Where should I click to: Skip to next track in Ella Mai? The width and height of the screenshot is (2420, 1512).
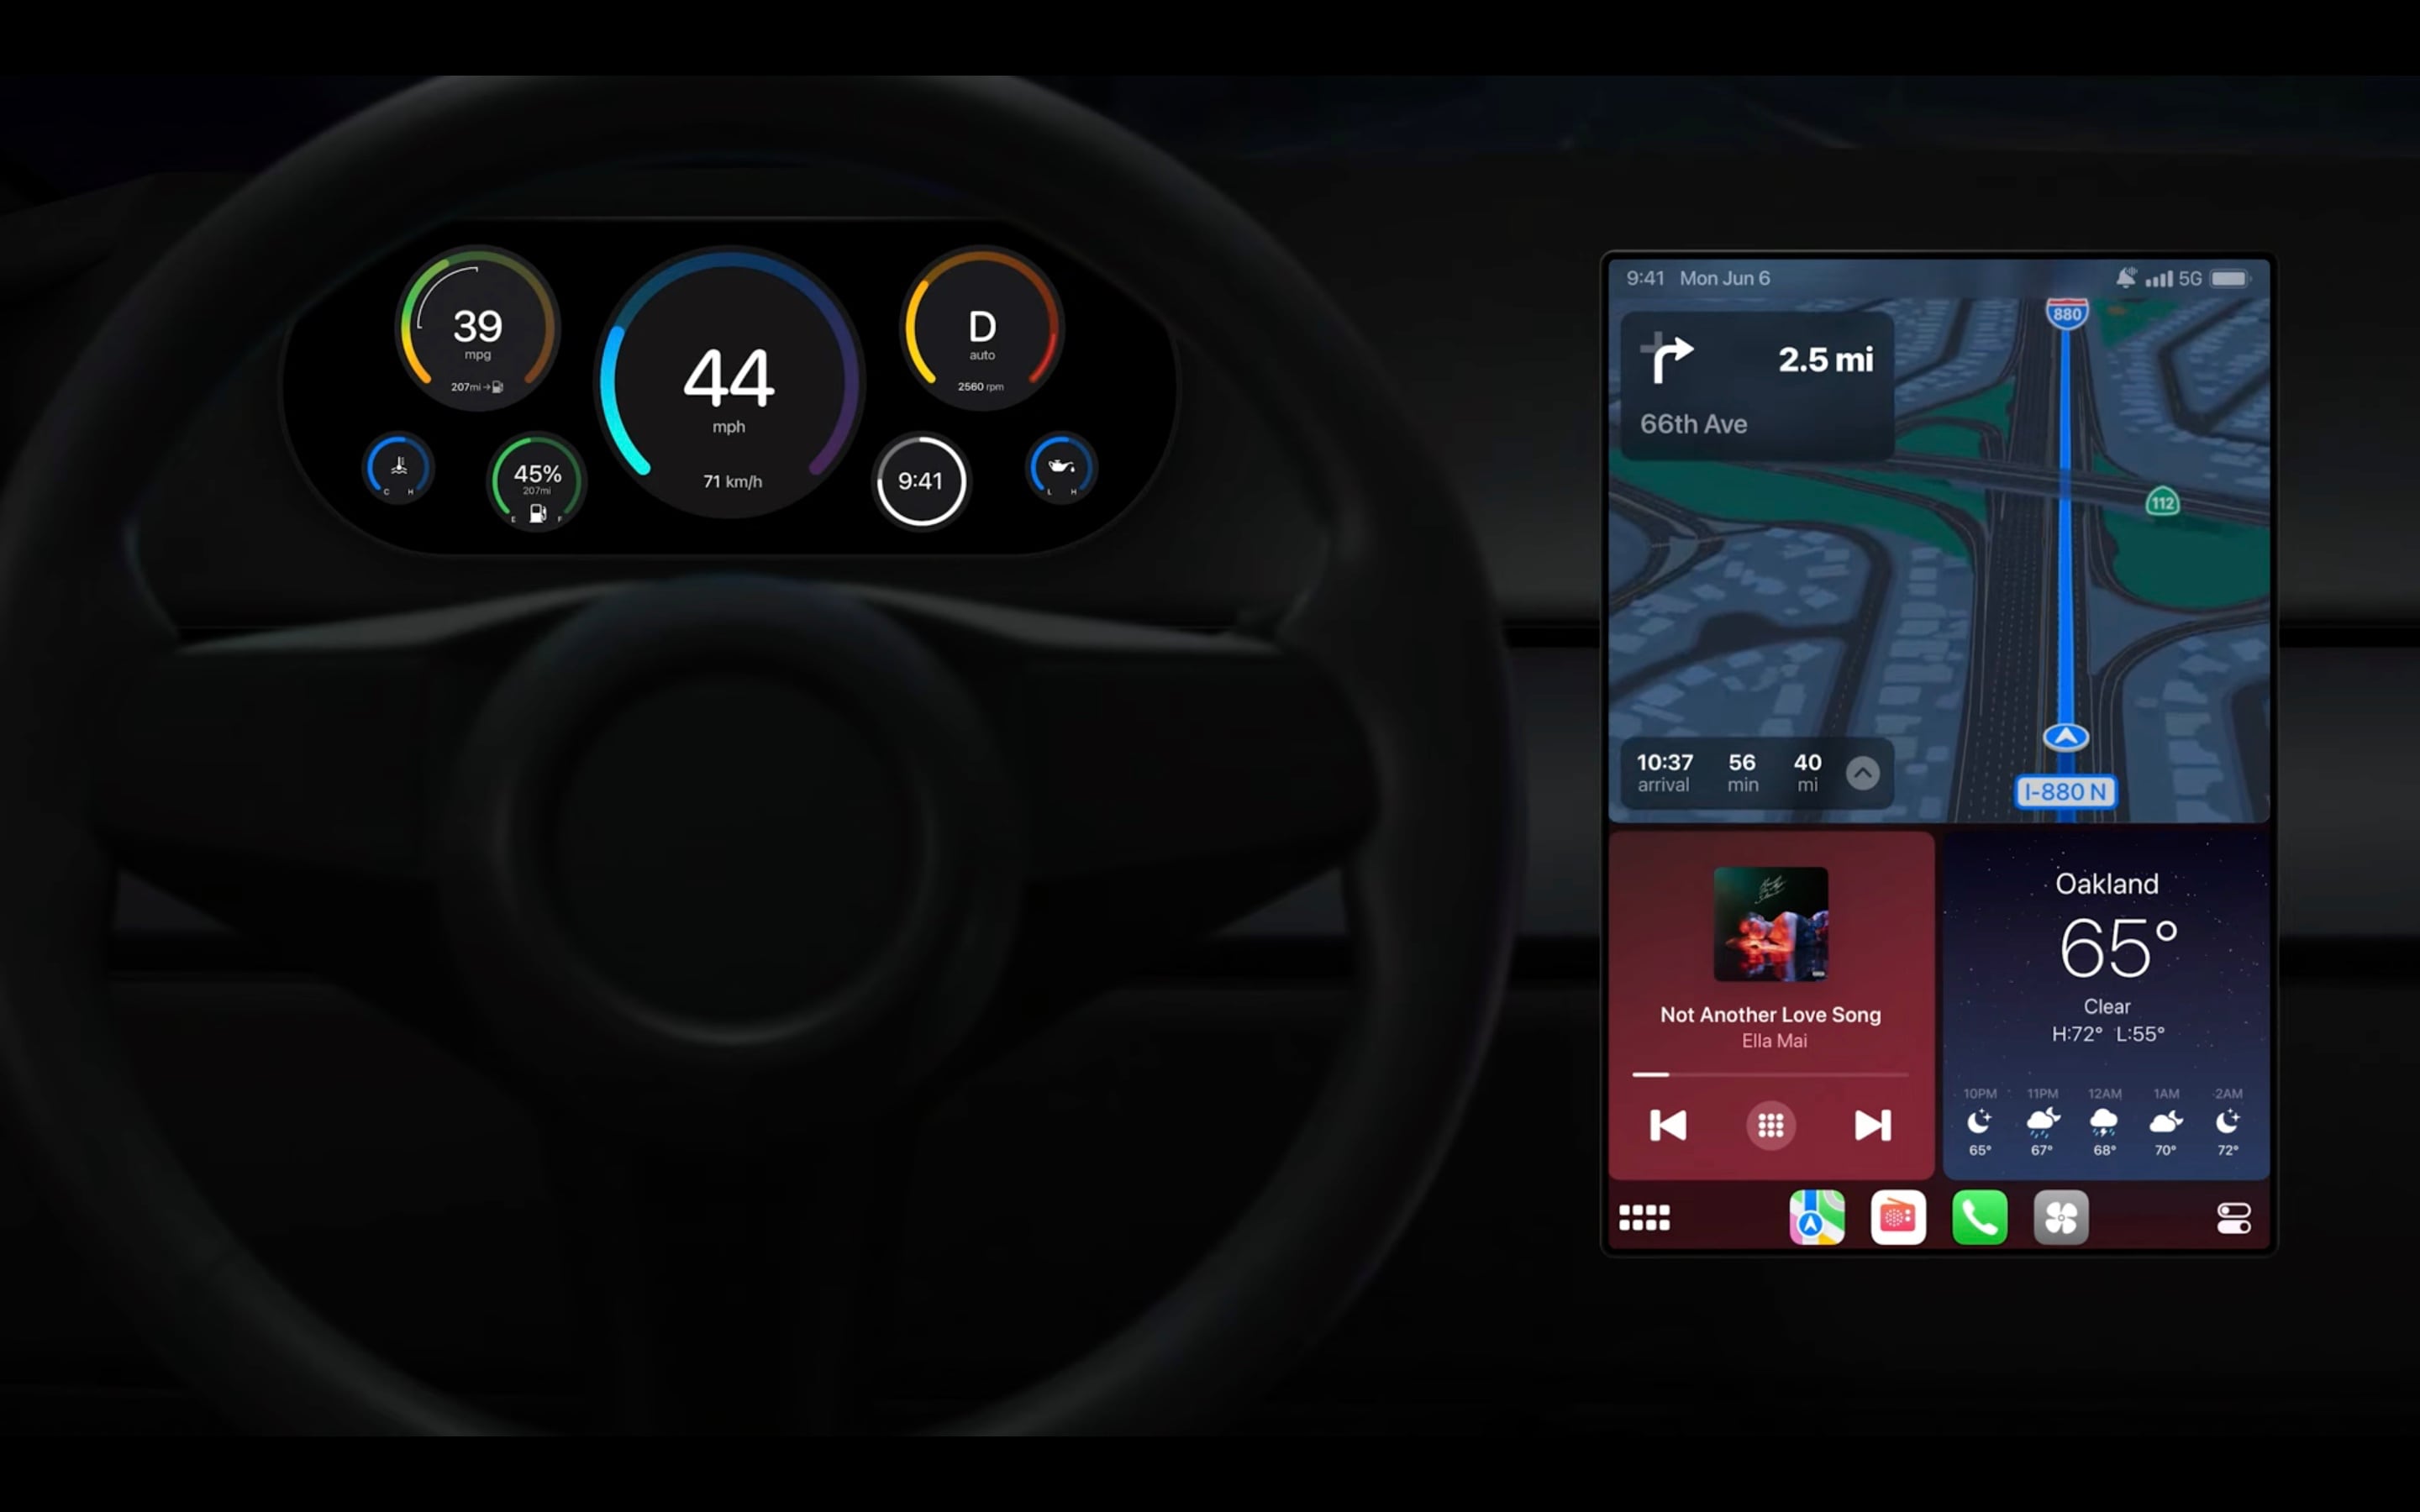[x=1873, y=1124]
